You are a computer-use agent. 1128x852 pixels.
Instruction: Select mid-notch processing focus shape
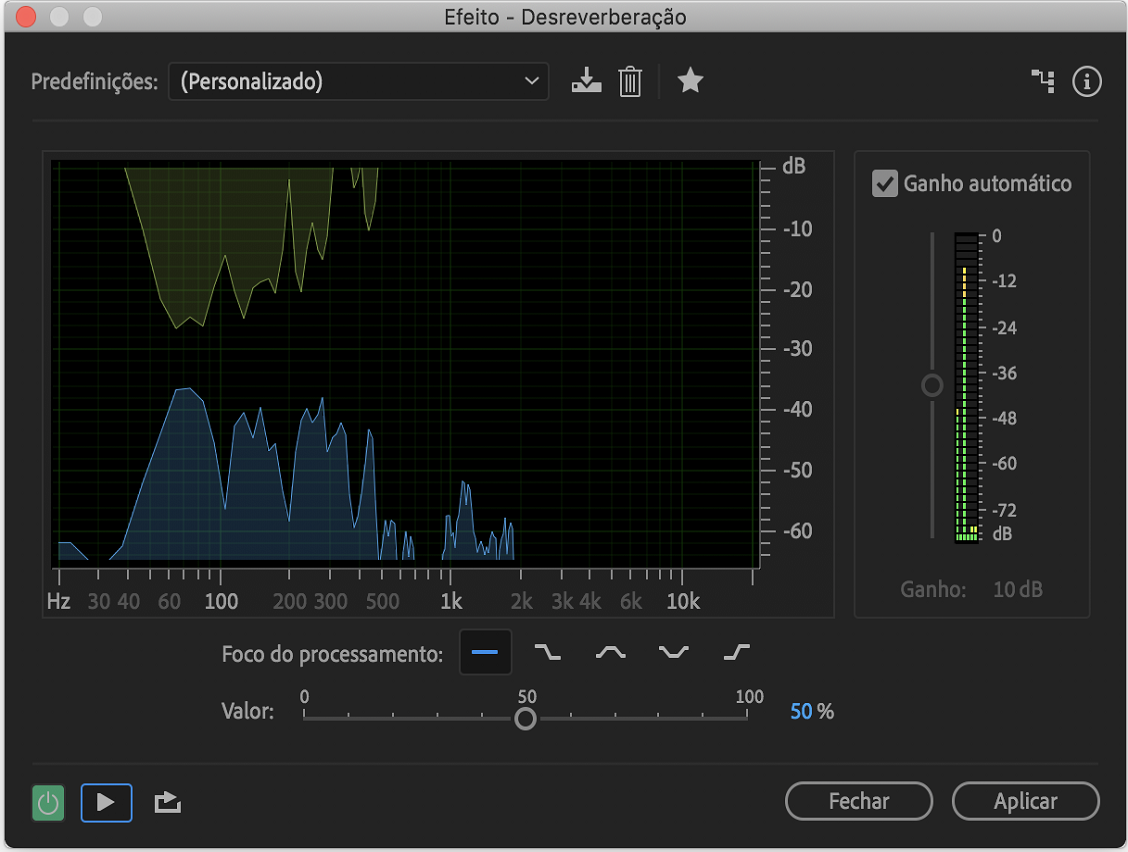[x=674, y=652]
